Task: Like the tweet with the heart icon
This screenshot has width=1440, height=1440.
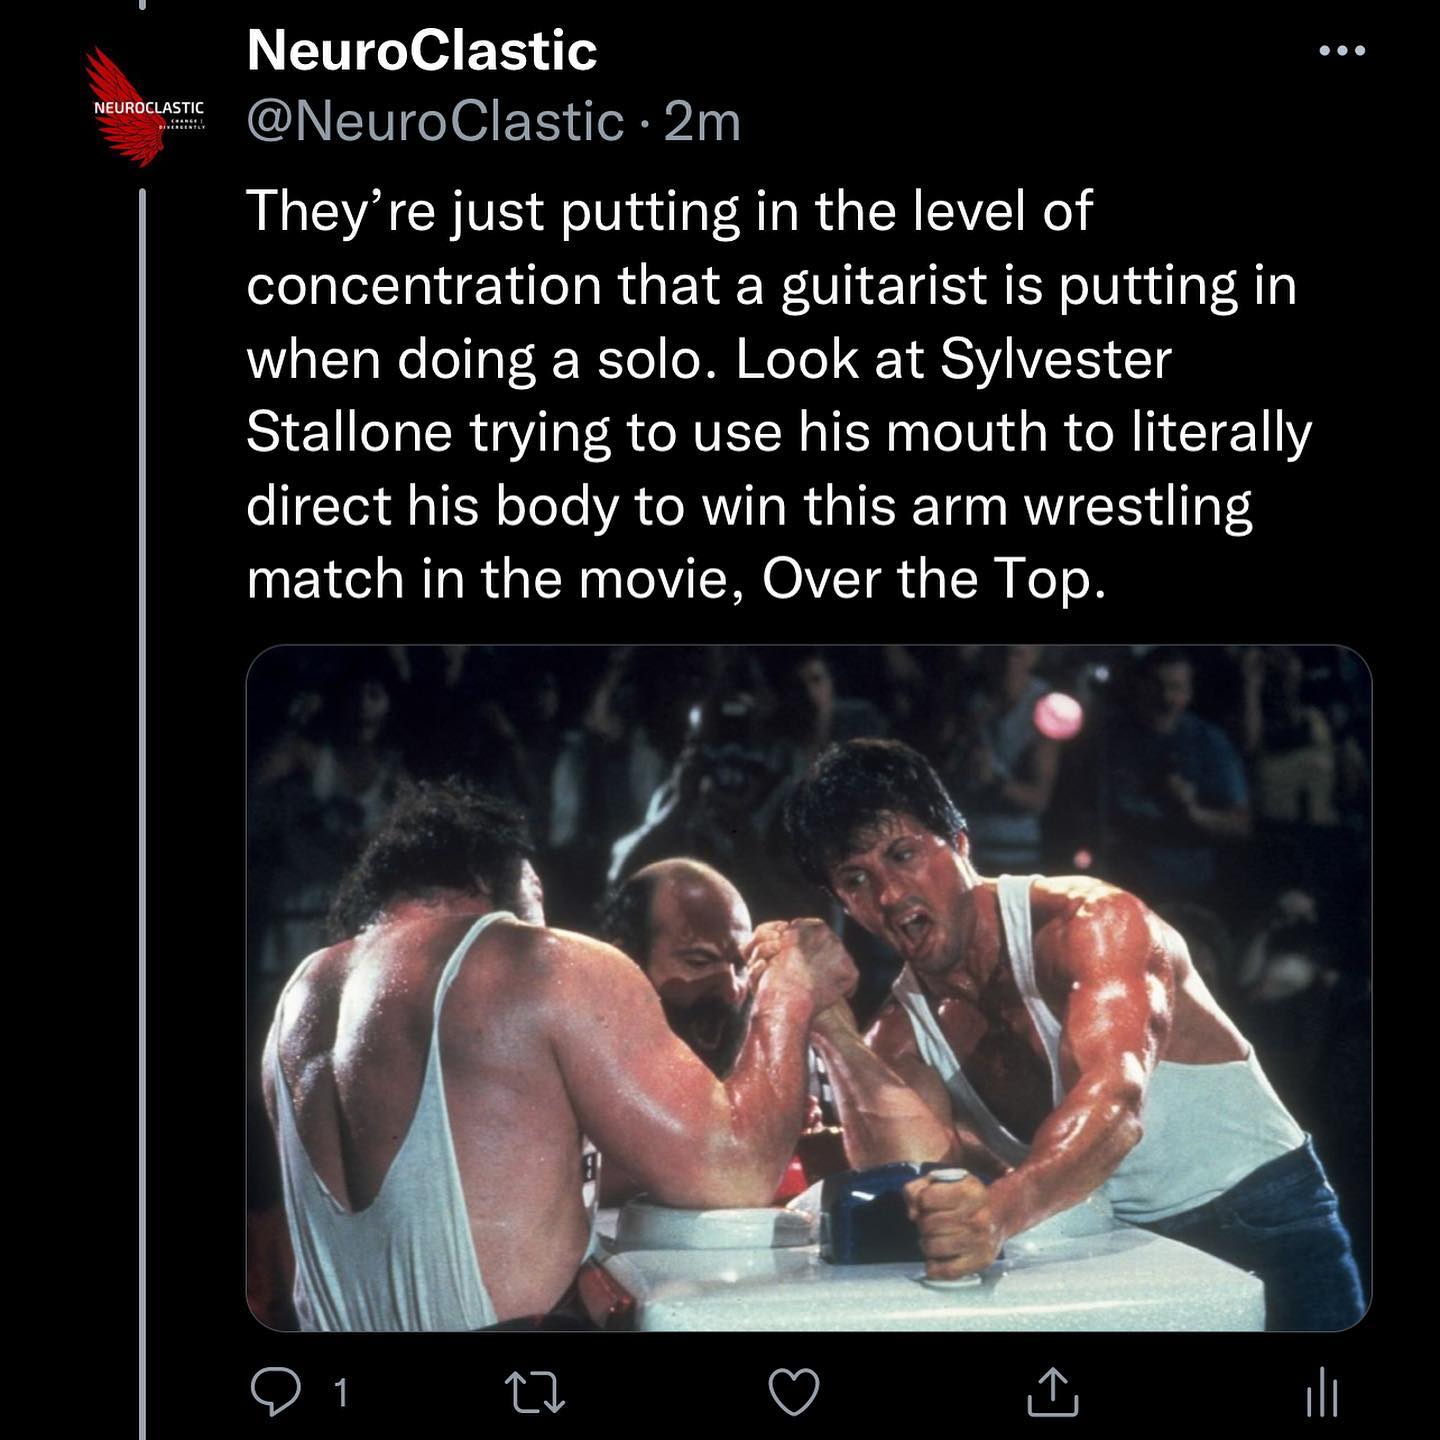Action: pos(794,1392)
